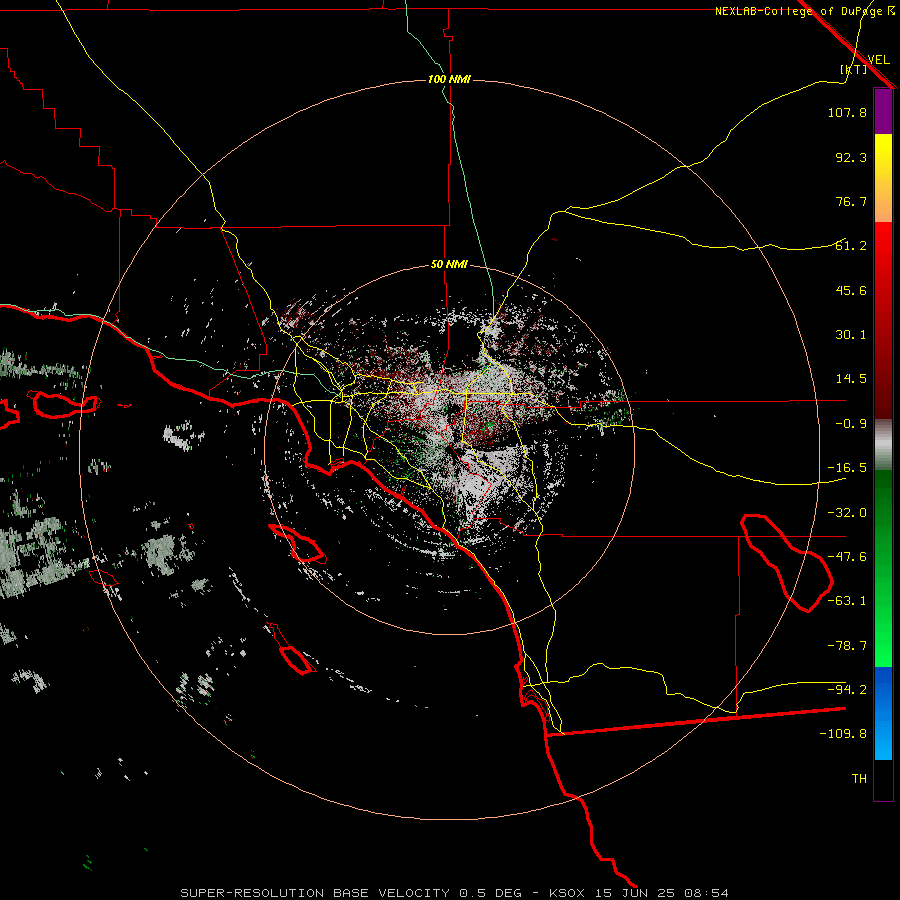Select the -32.0 value on the velocity scale
This screenshot has height=900, width=900.
847,513
